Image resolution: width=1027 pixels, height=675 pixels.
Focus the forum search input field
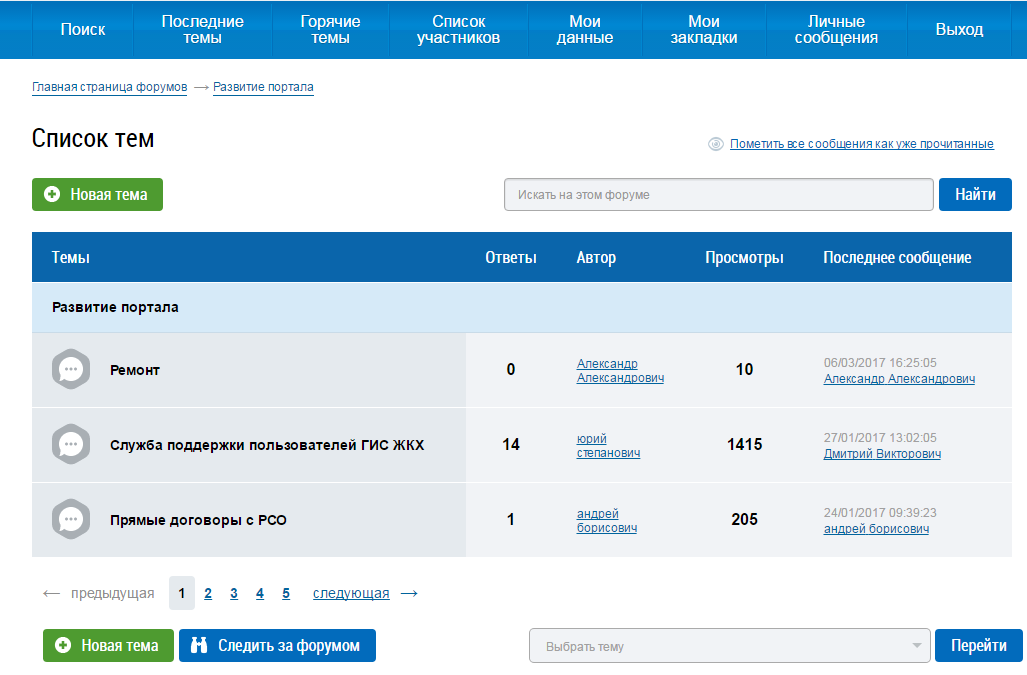[x=718, y=195]
